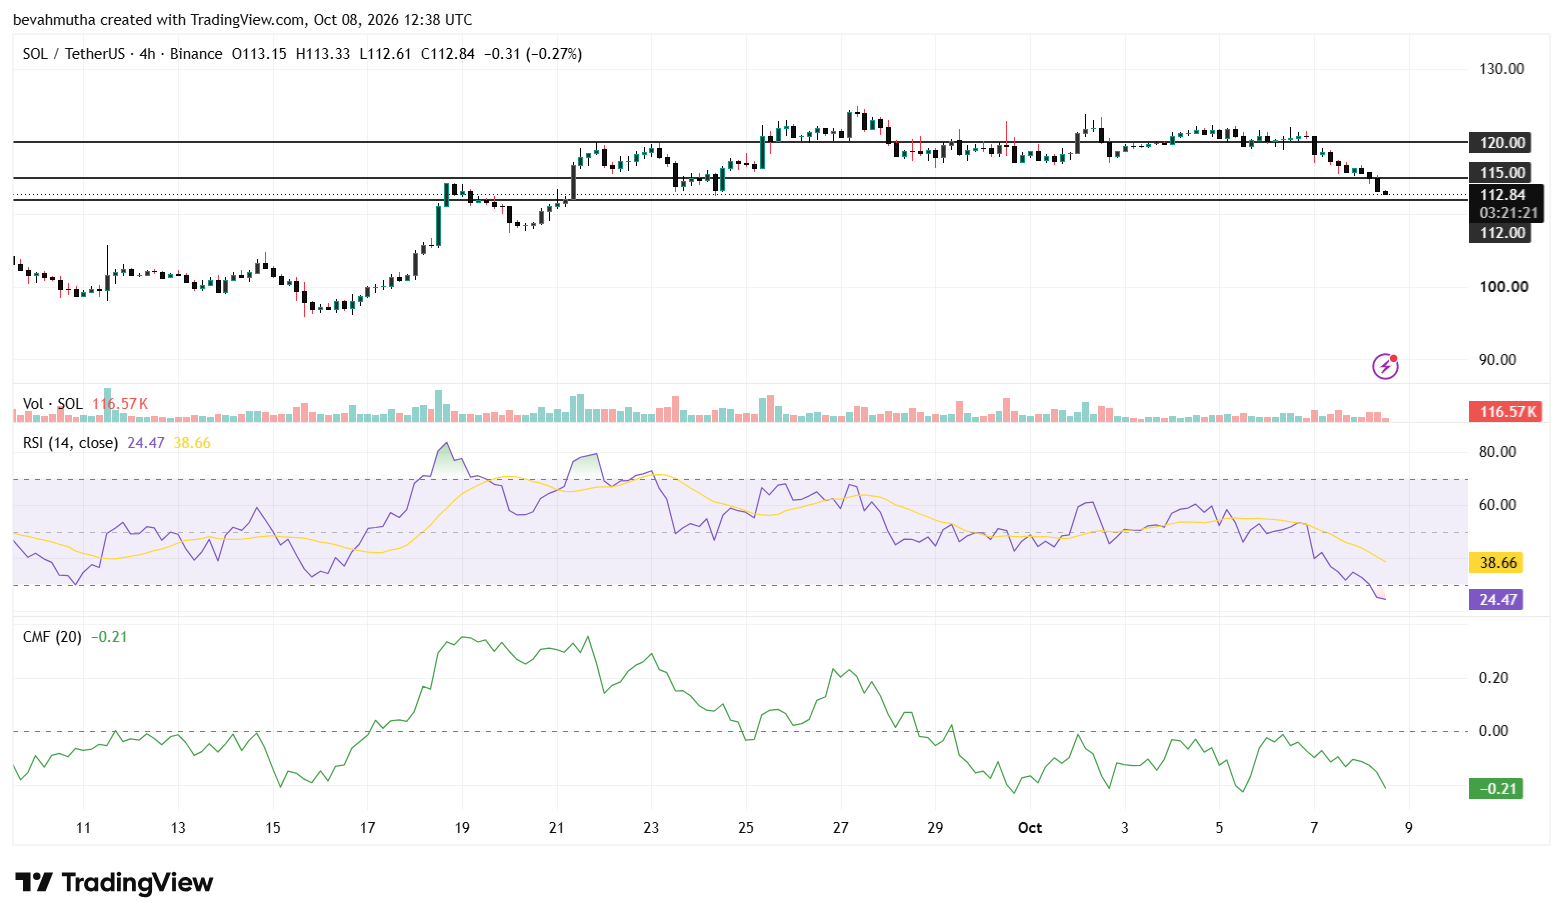Click the close value C112.84 in legend

(x=448, y=54)
